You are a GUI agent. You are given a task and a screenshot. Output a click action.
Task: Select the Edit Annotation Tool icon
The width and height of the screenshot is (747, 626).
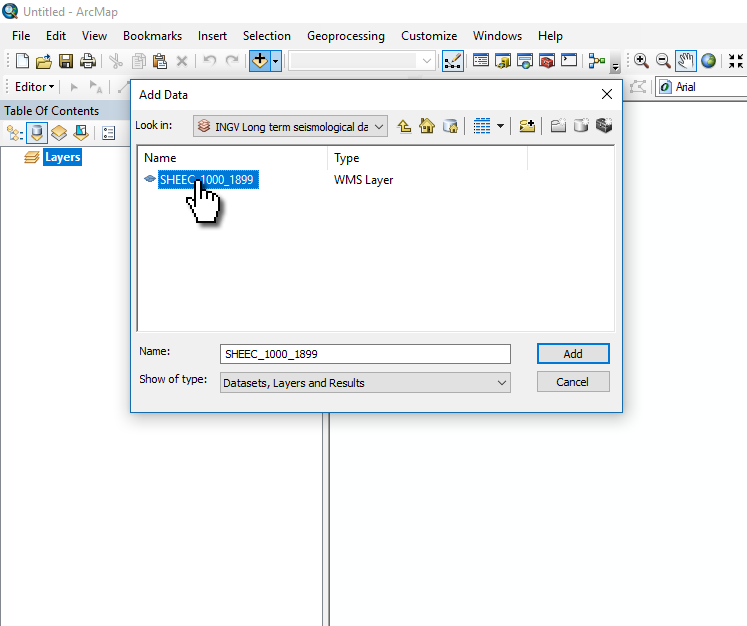pos(96,87)
